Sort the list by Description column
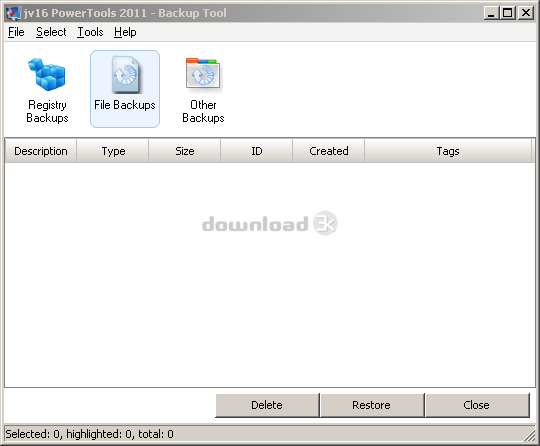Image resolution: width=540 pixels, height=446 pixels. (x=41, y=151)
